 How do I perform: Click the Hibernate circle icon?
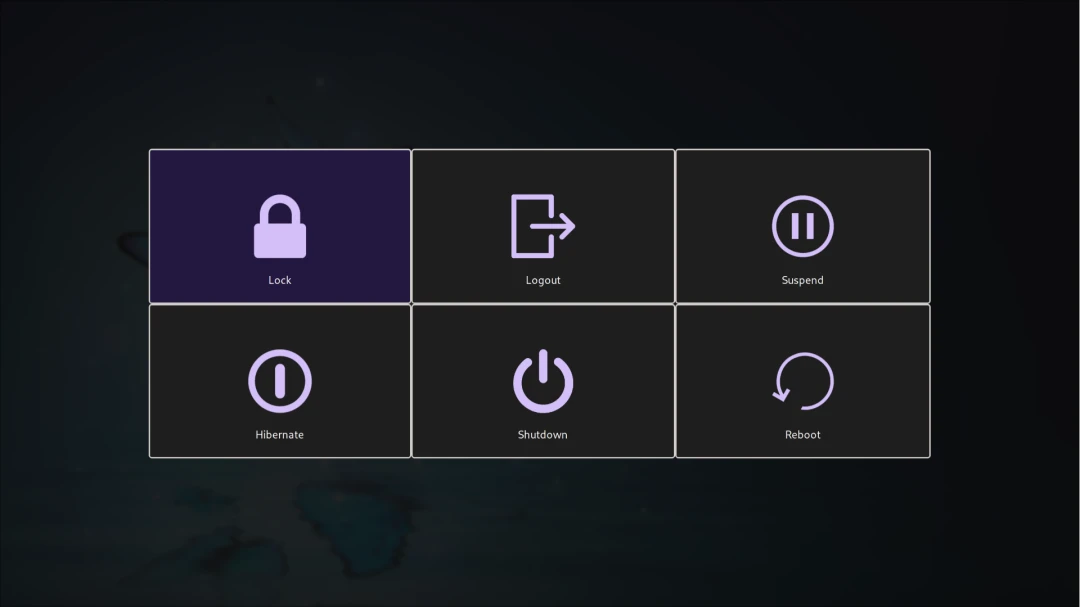(280, 381)
